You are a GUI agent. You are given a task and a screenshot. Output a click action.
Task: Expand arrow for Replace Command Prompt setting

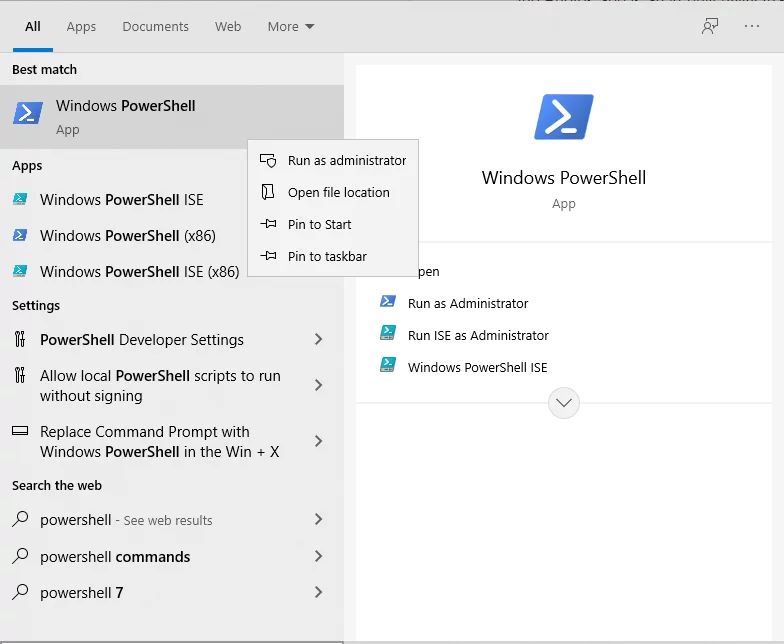(318, 441)
